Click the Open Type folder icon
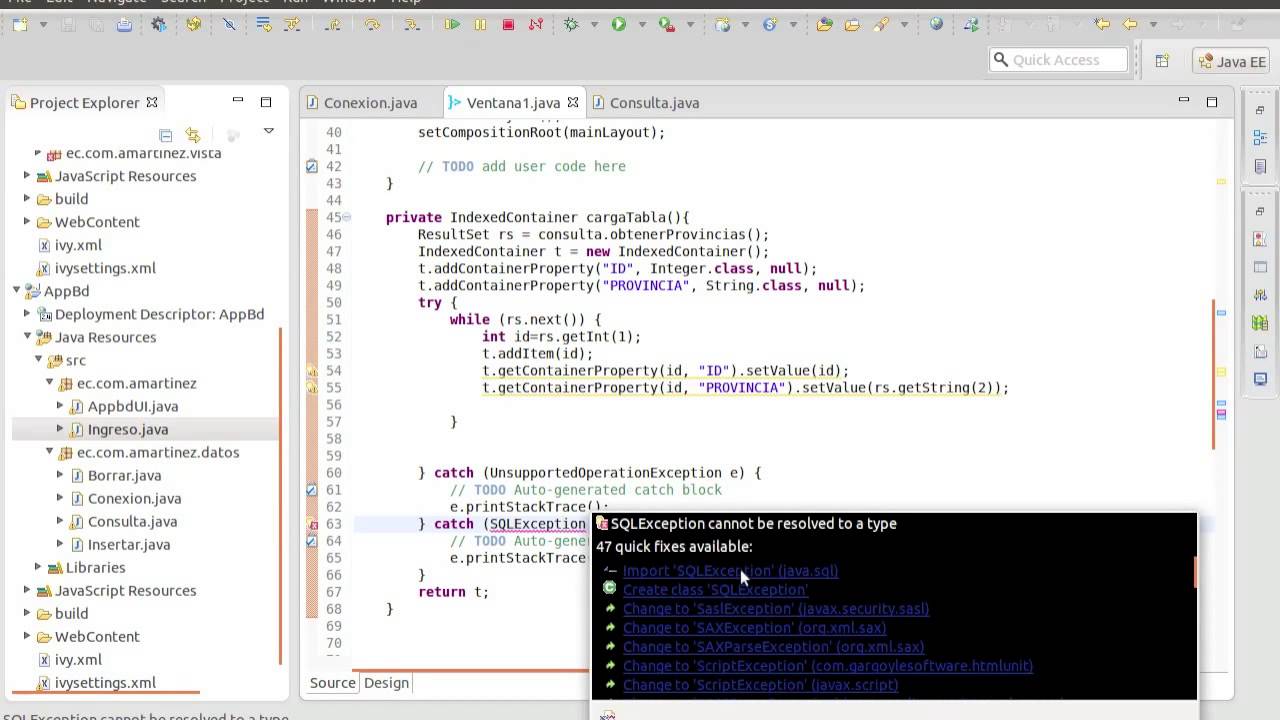 pos(824,25)
